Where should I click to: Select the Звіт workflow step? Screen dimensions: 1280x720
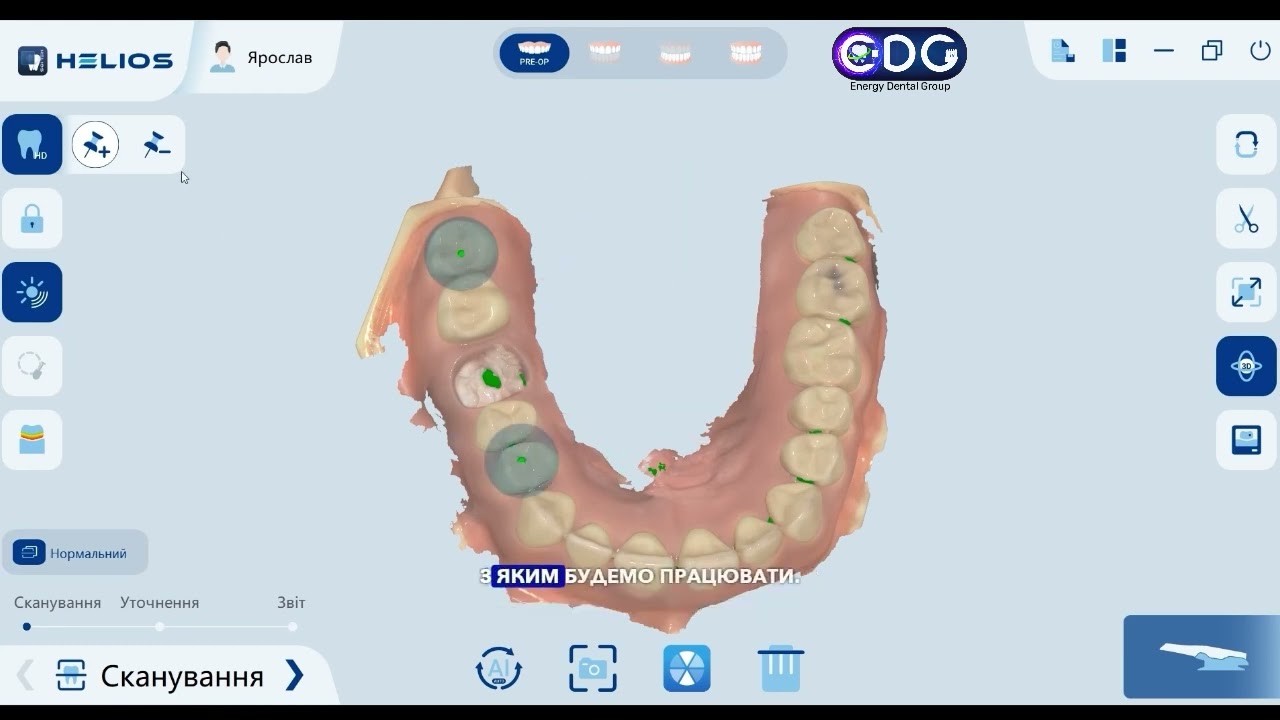click(291, 603)
